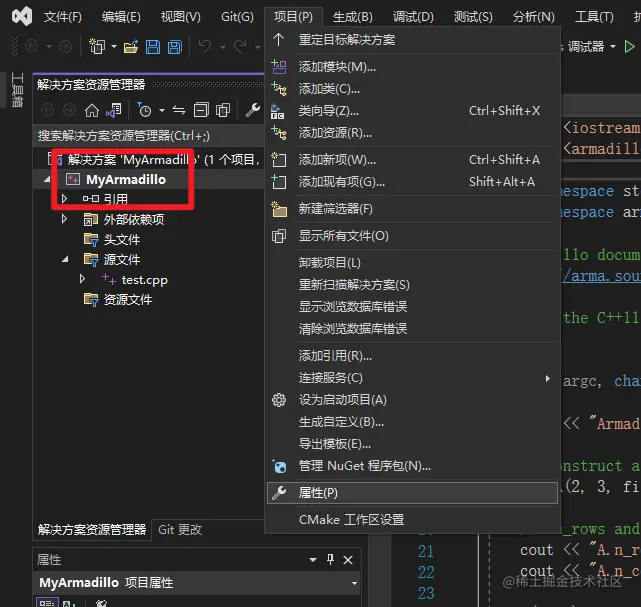641x607 pixels.
Task: Open undo history dropdown arrow
Action: 223,47
